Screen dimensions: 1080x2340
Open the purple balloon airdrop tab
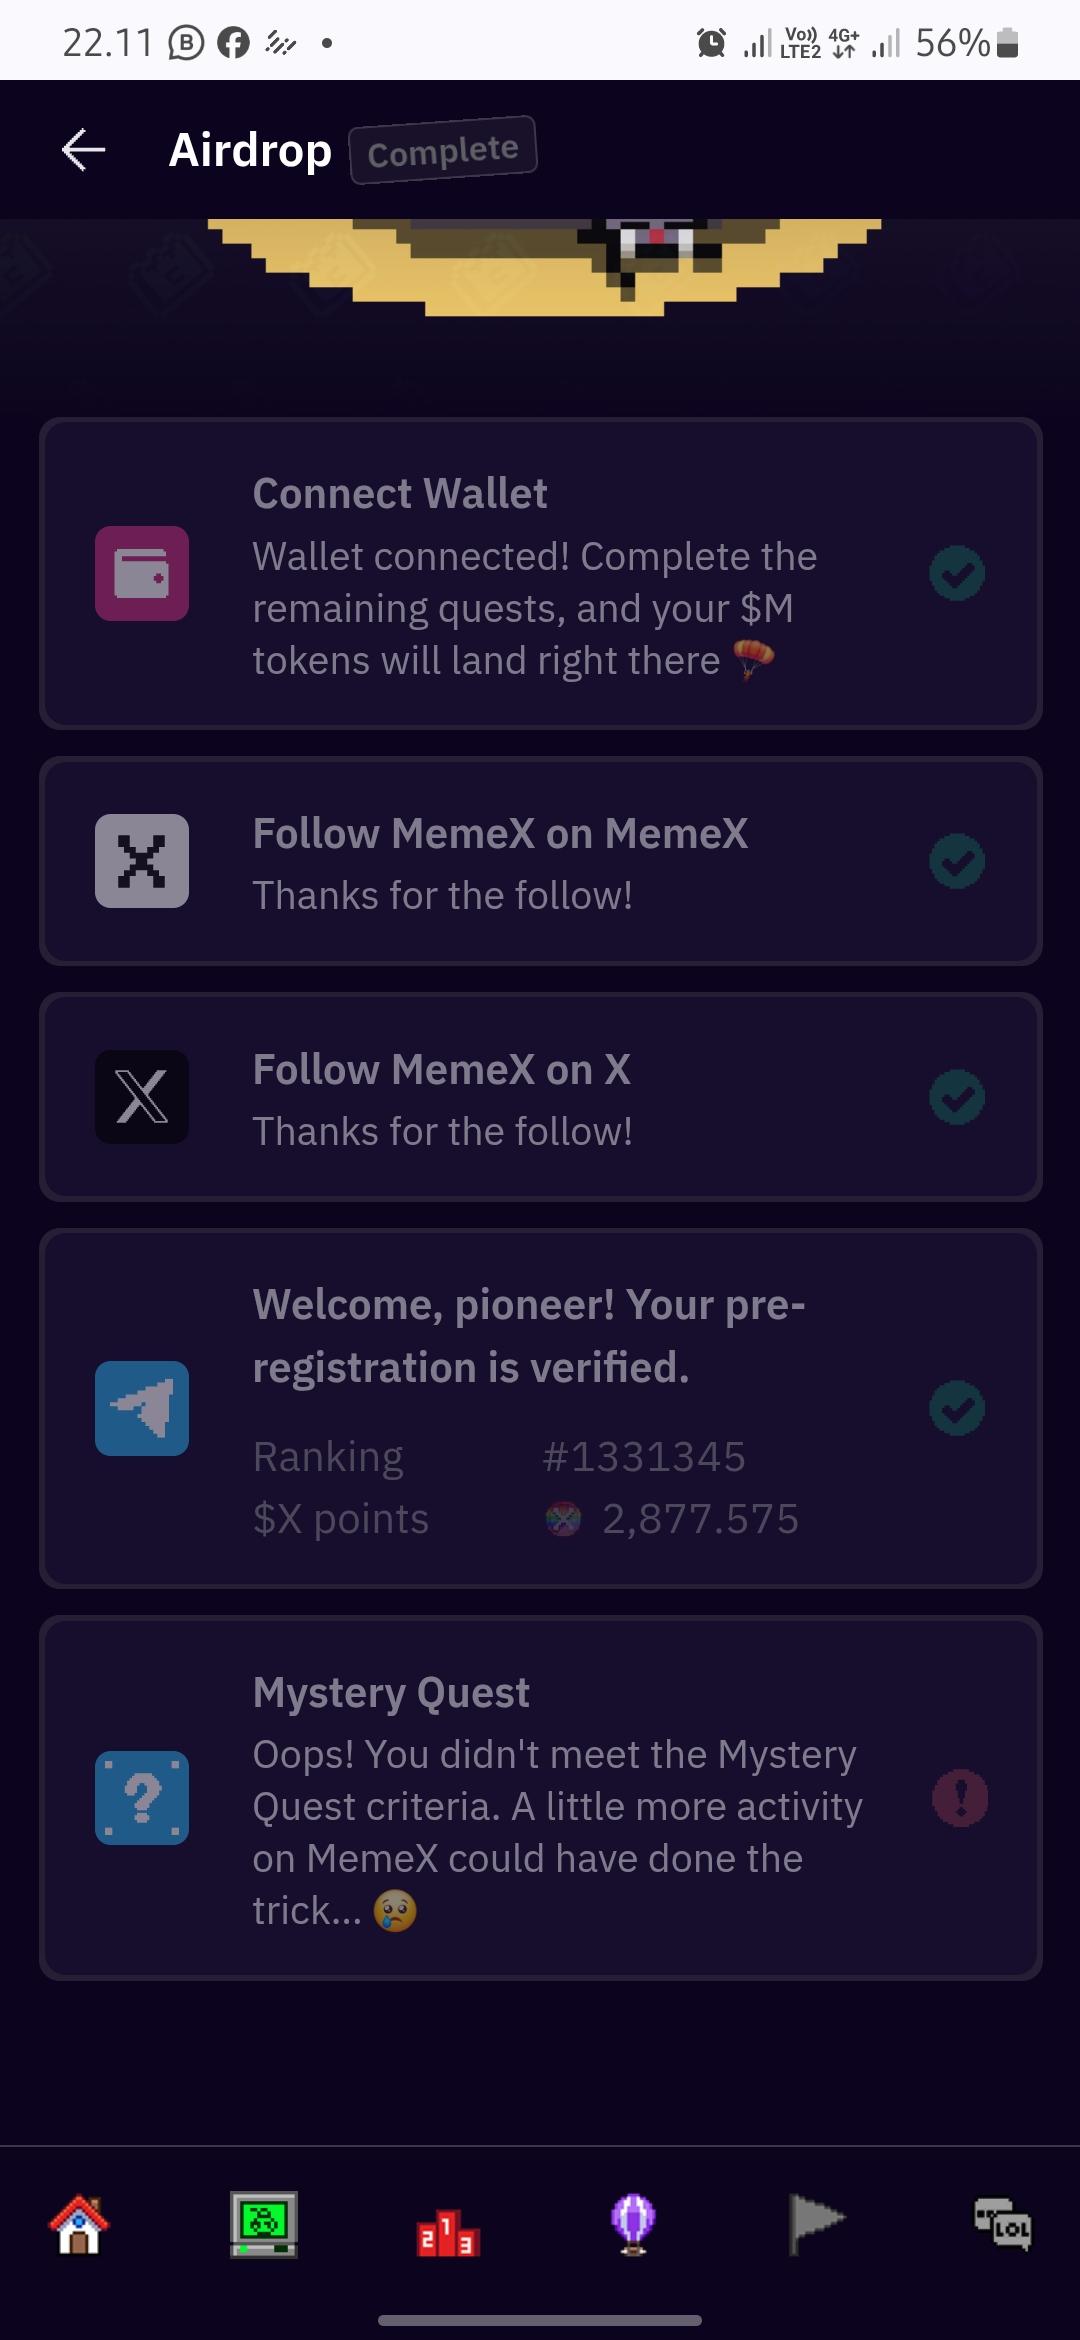pos(632,2225)
